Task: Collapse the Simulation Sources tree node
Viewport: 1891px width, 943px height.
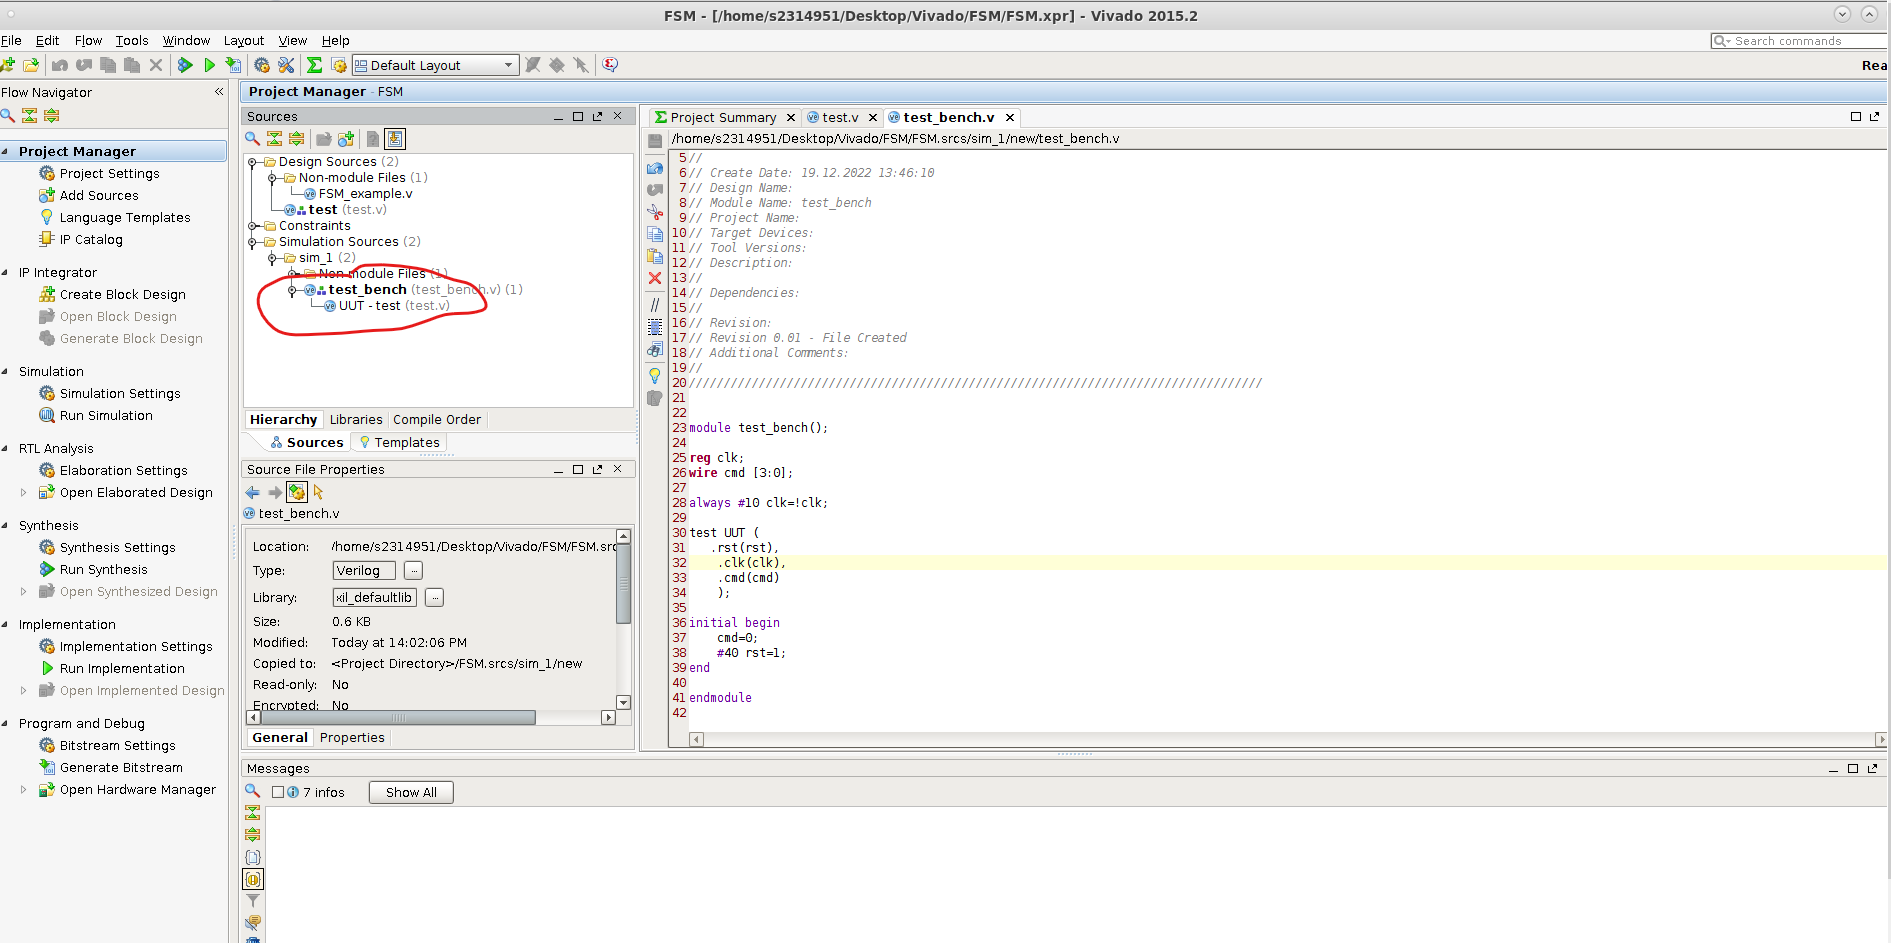Action: coord(253,242)
